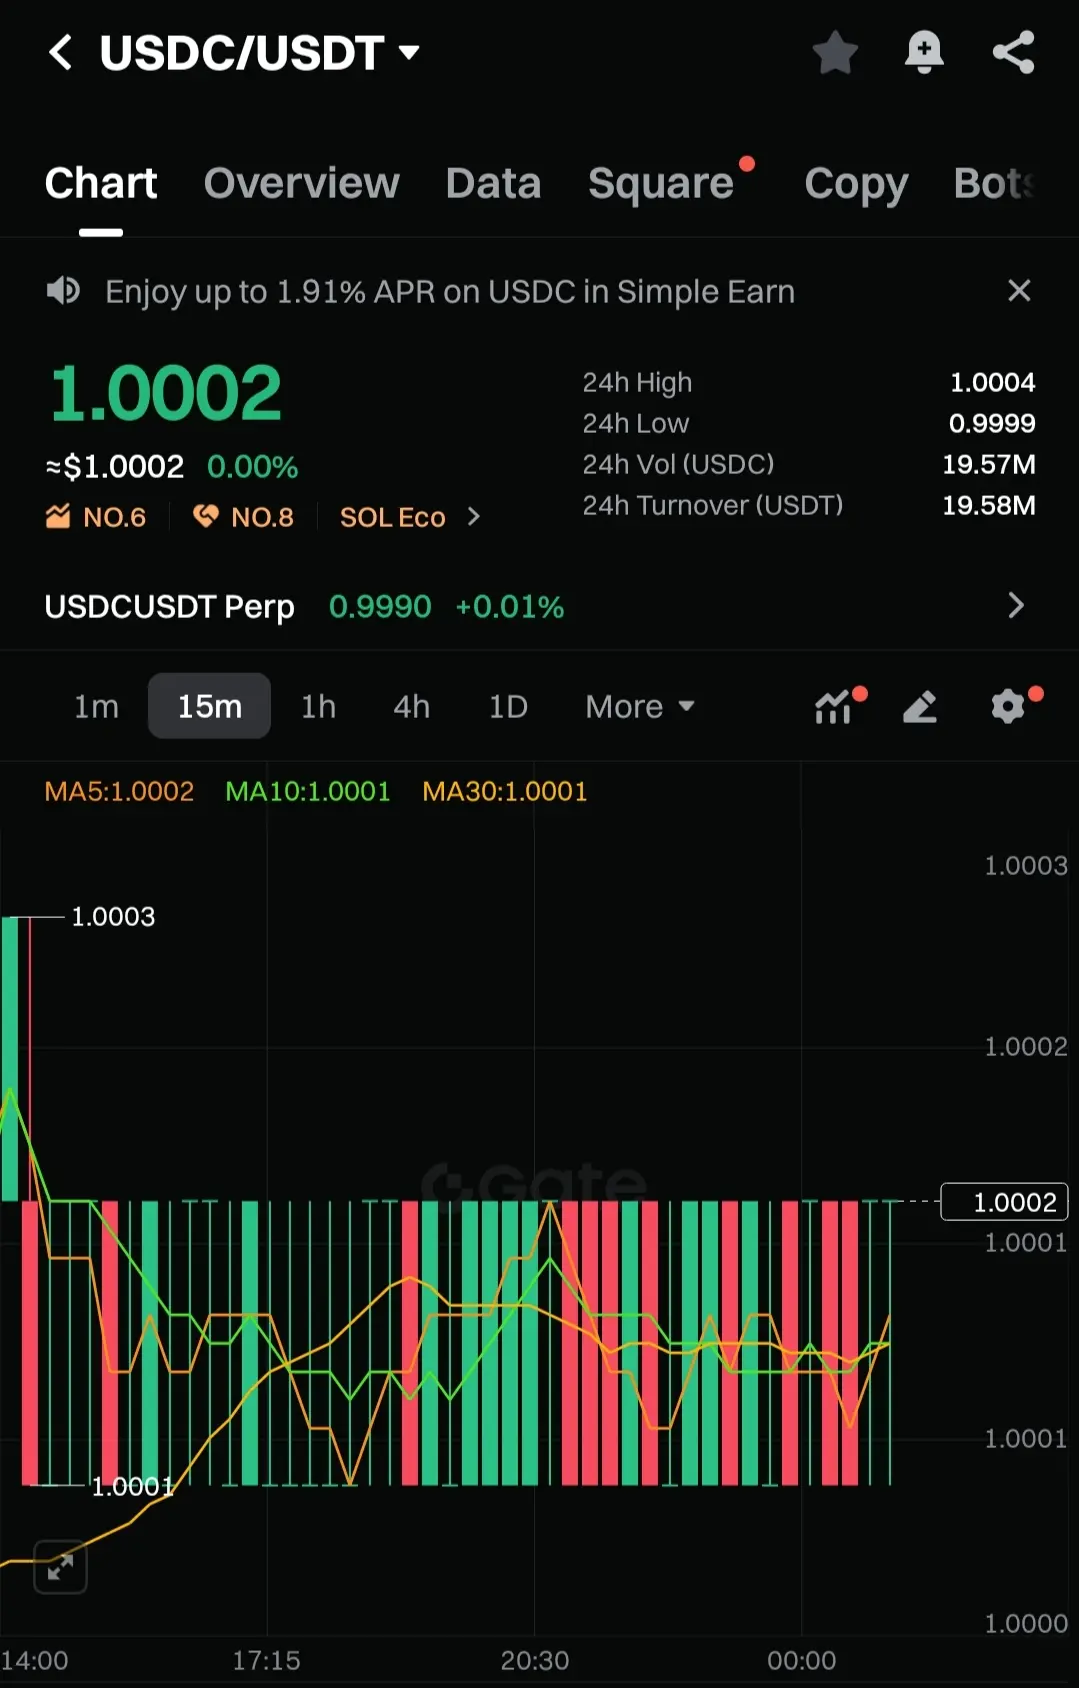Select the 4h timeframe

tap(411, 707)
